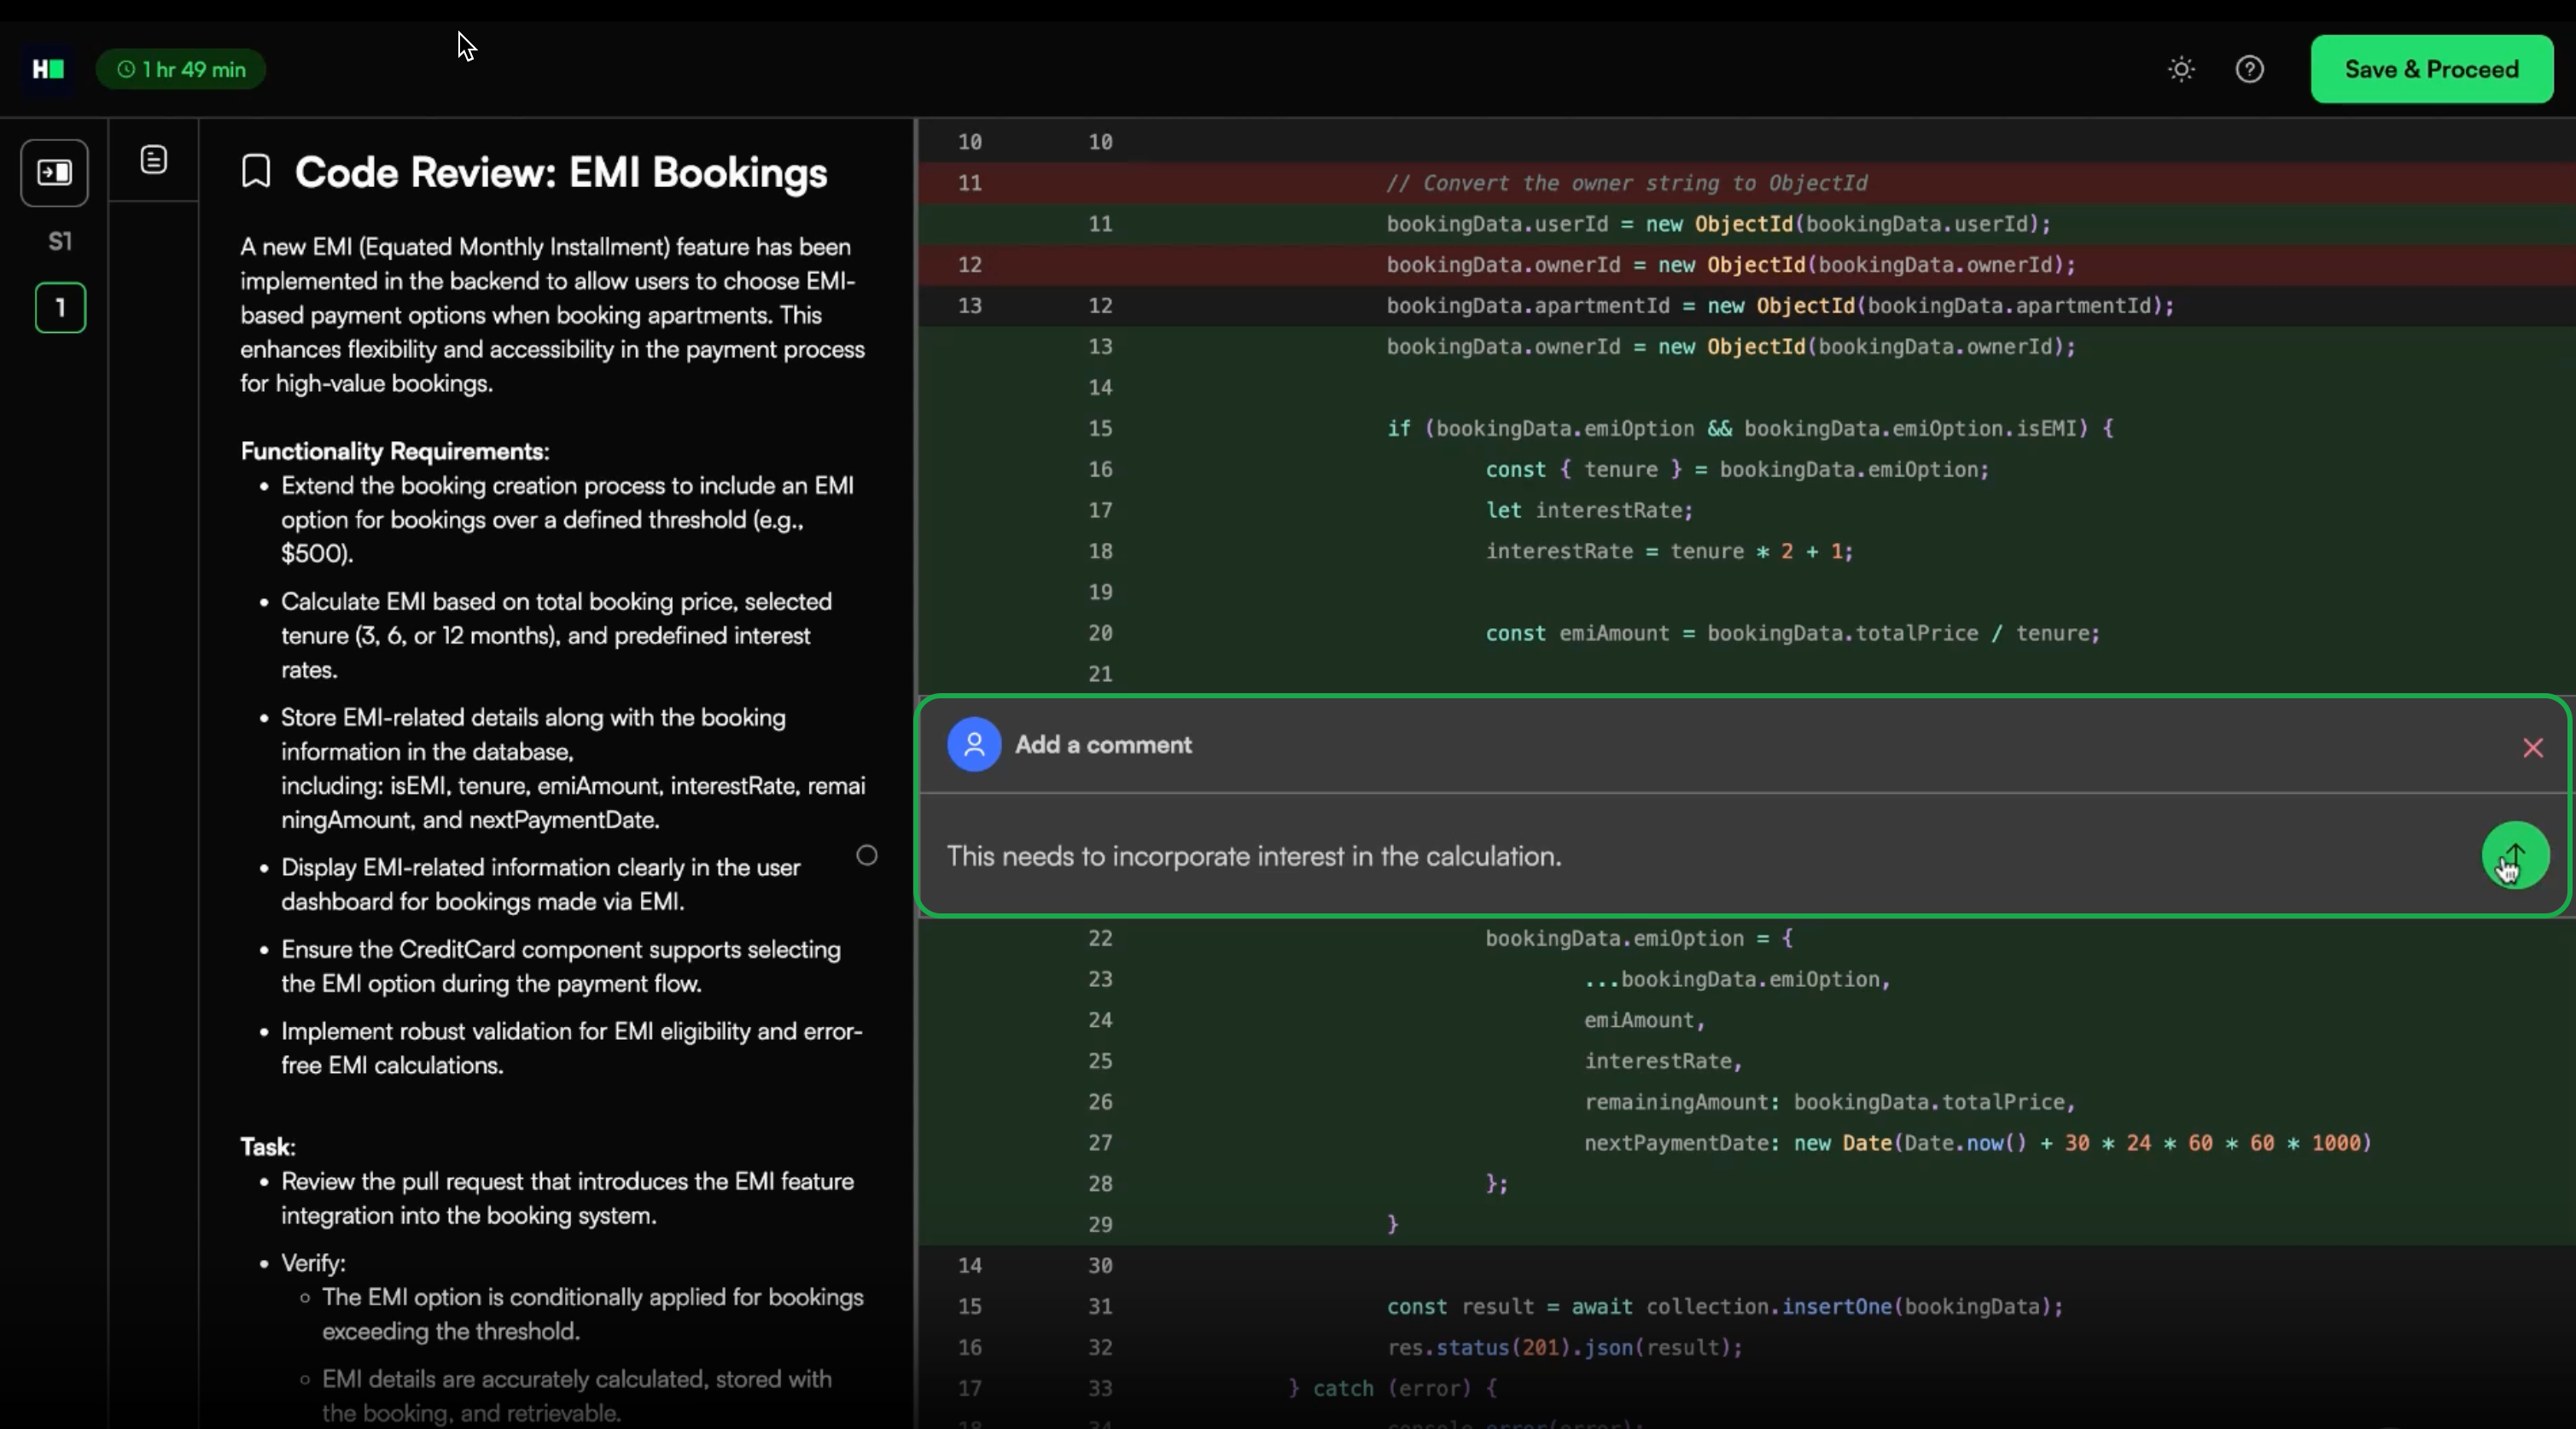Select the radio button beside the EMI display bullet
Image resolution: width=2576 pixels, height=1429 pixels.
pyautogui.click(x=865, y=855)
